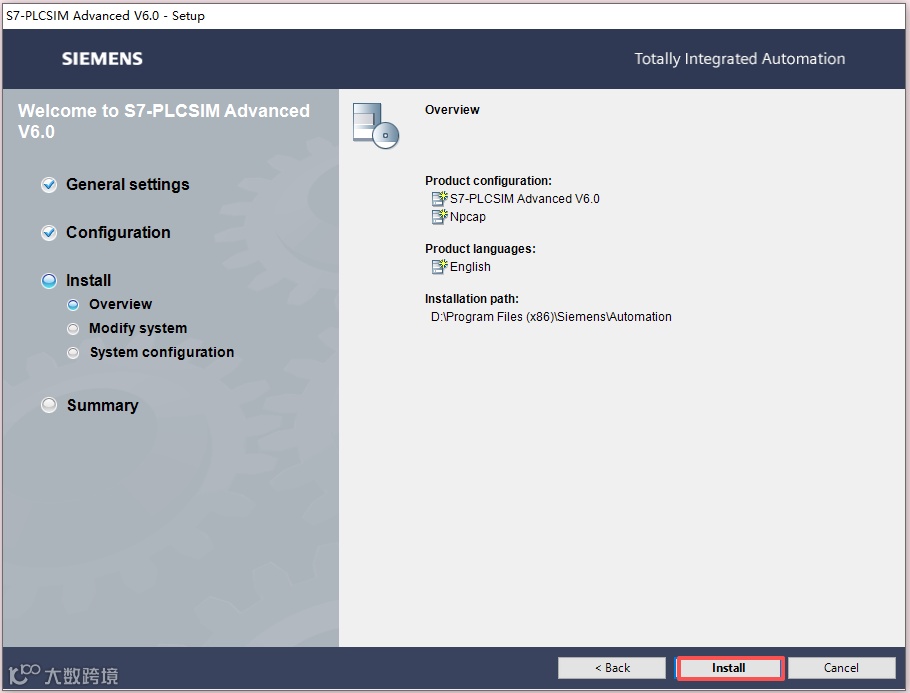Viewport: 910px width, 693px height.
Task: Go back with the < Back button
Action: pos(612,667)
